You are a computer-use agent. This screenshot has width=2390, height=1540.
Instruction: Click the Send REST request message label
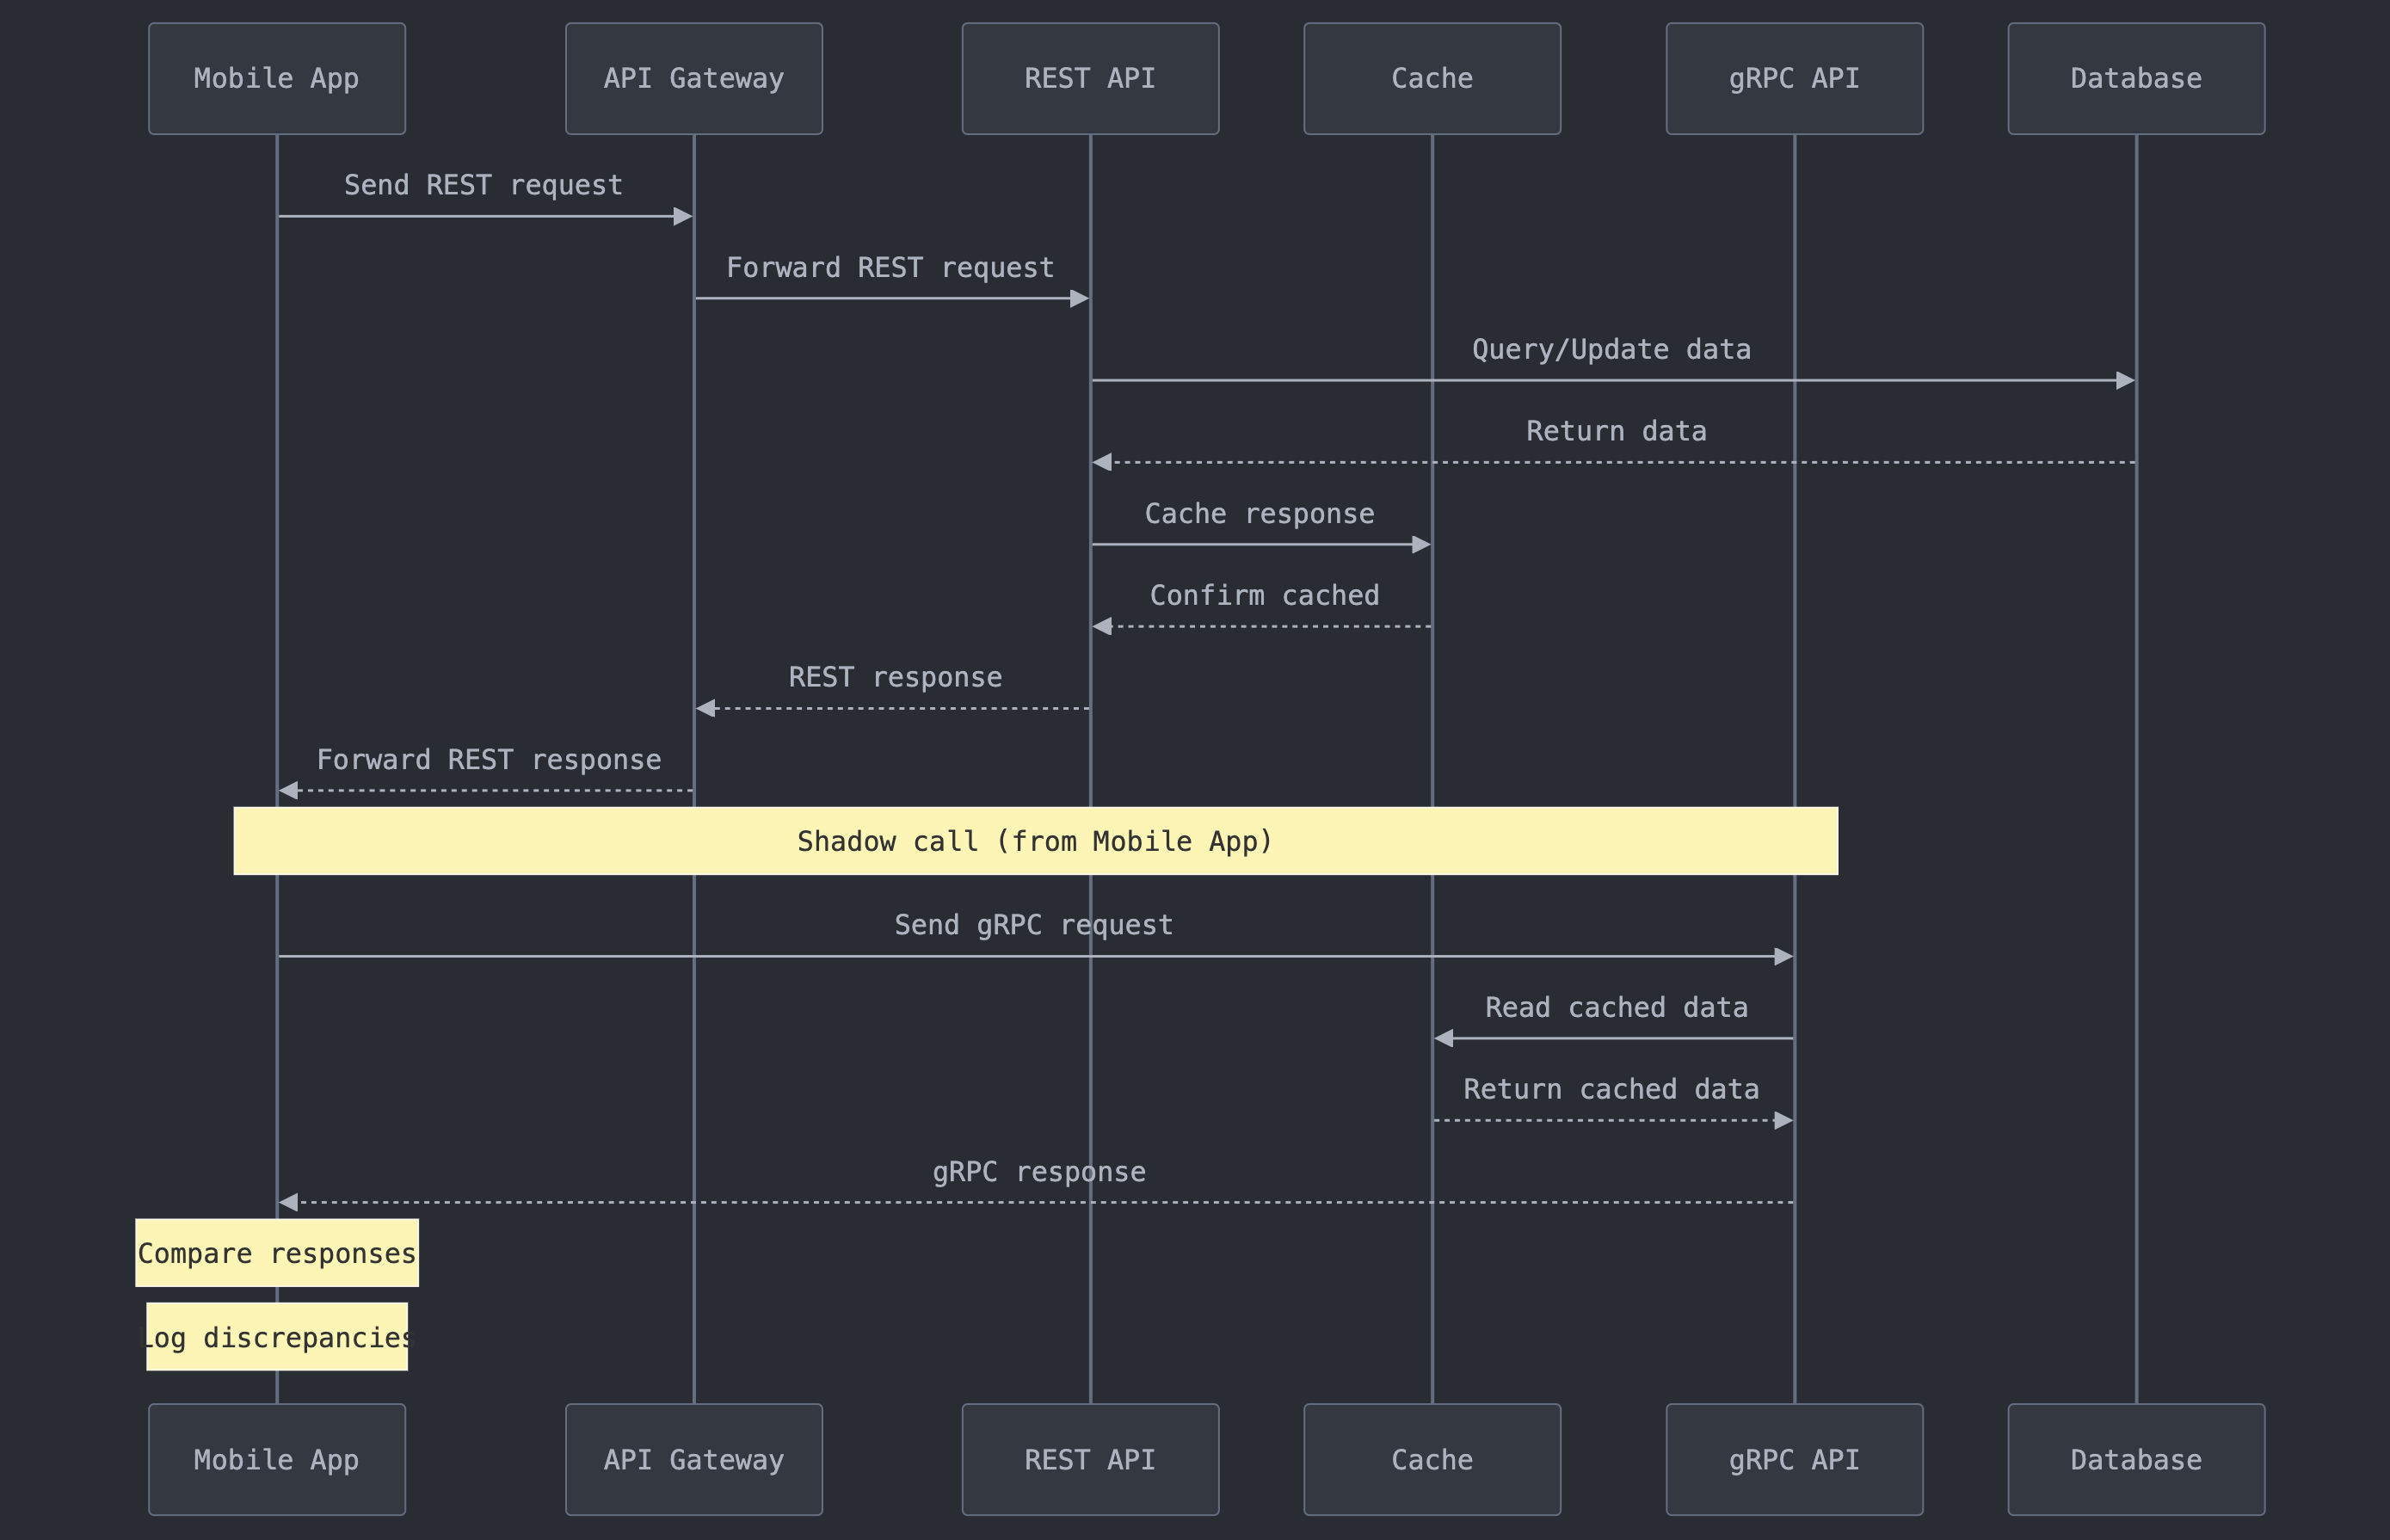[483, 185]
